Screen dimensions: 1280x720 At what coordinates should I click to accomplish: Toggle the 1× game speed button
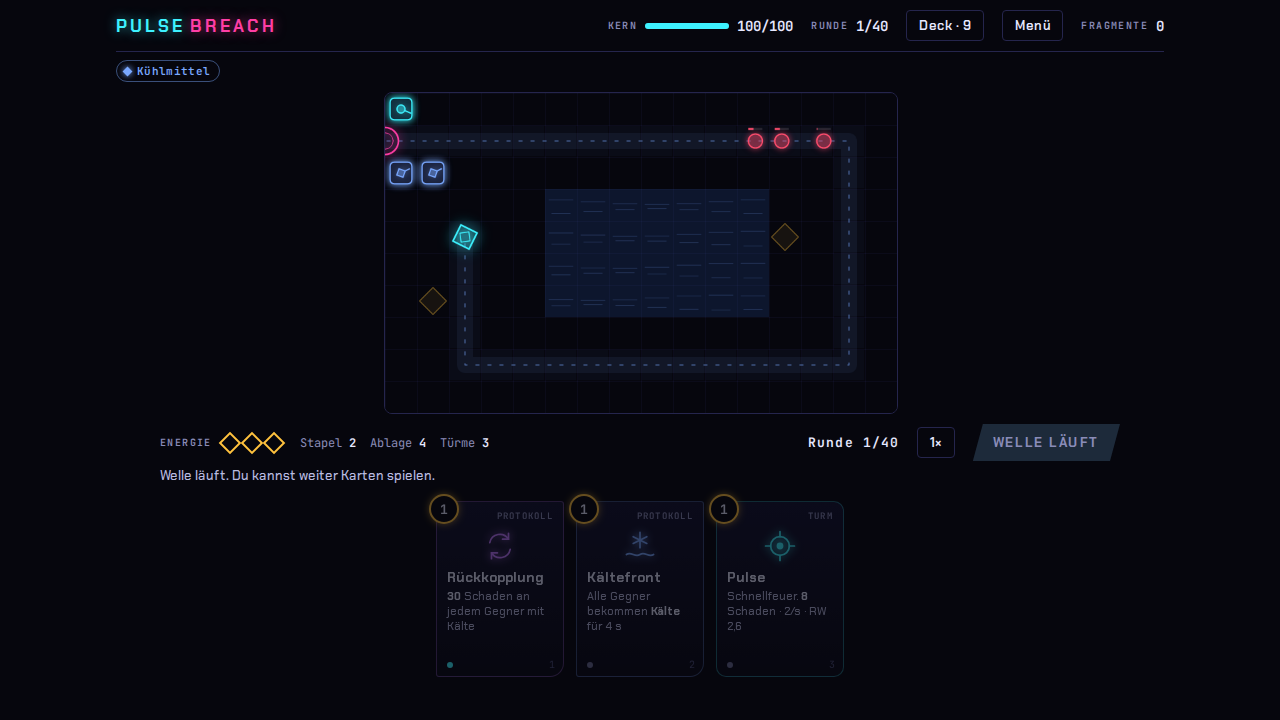point(936,443)
